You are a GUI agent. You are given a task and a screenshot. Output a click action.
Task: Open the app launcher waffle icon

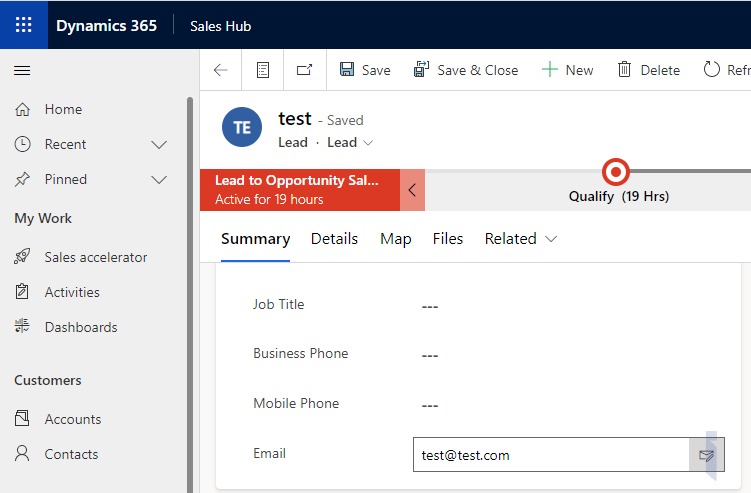(23, 24)
